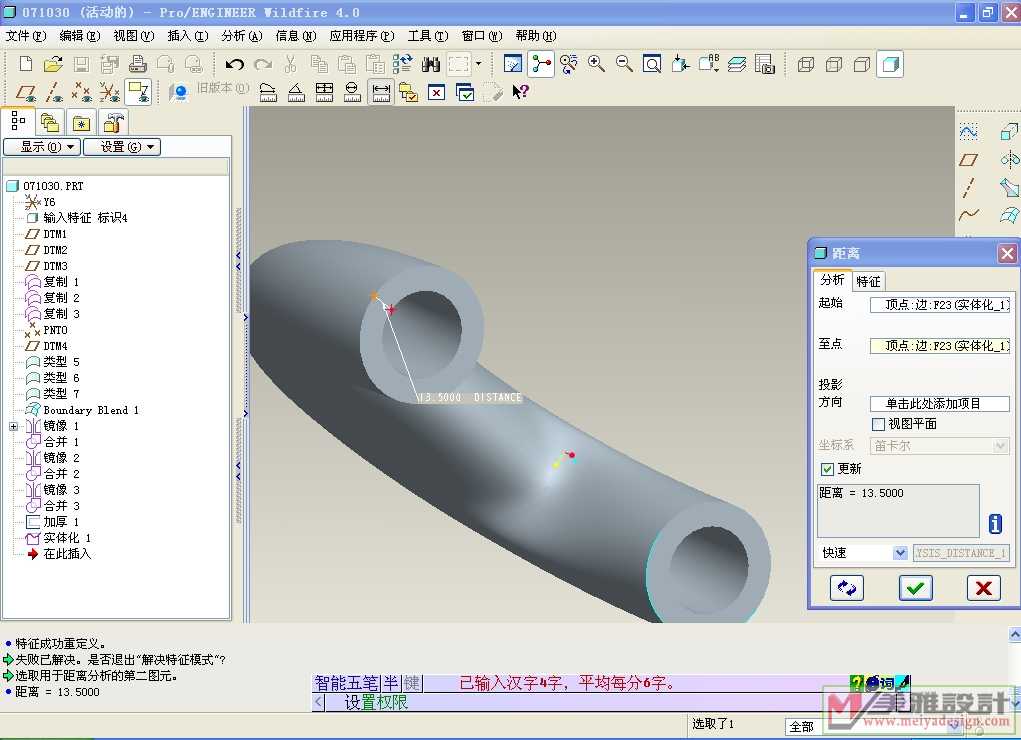Check the 视图平面 checkbox
The image size is (1021, 740).
878,424
